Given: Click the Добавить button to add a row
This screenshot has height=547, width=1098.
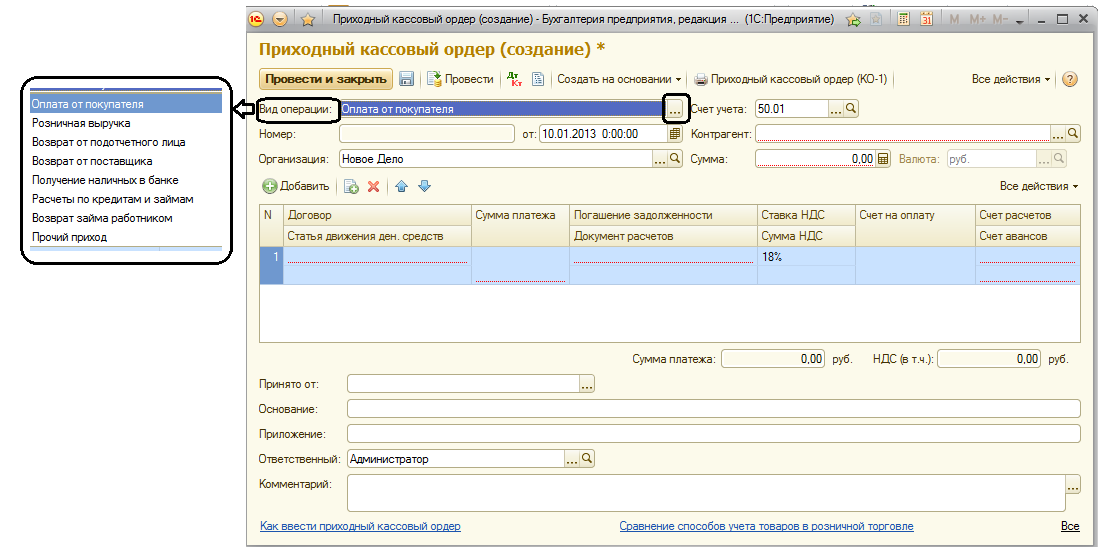Looking at the screenshot, I should tap(296, 186).
